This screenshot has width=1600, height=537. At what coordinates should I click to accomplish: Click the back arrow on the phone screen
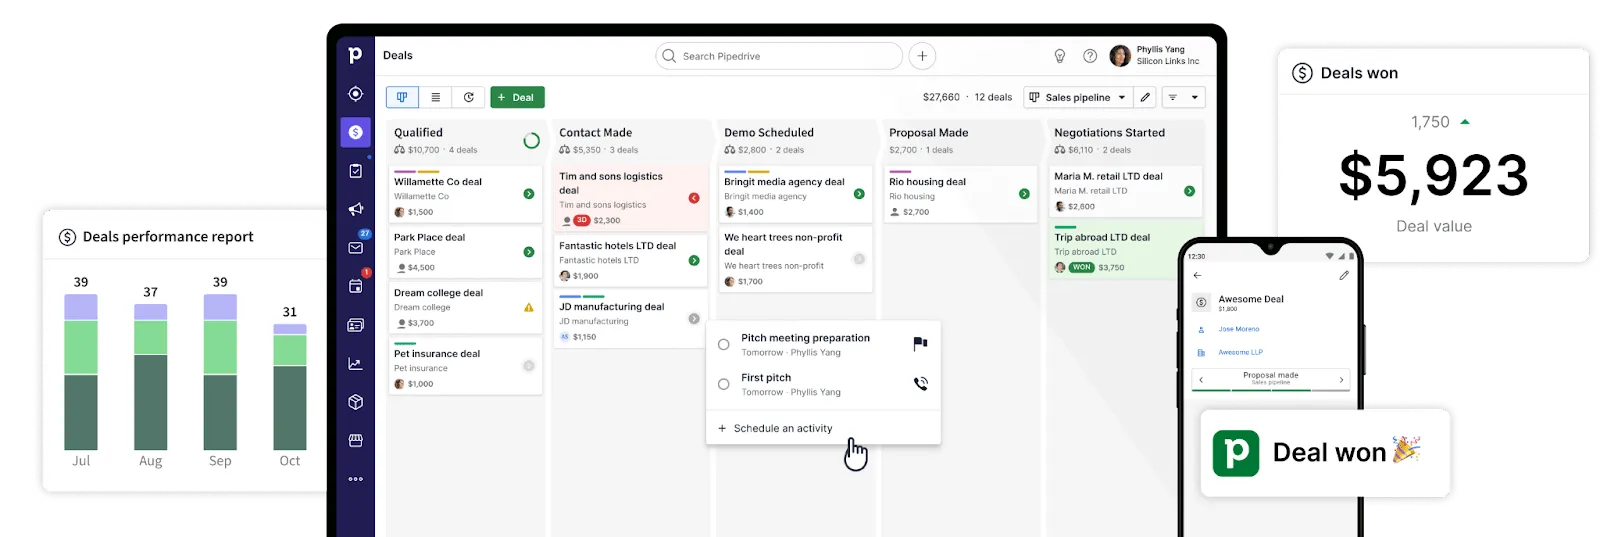(x=1197, y=275)
